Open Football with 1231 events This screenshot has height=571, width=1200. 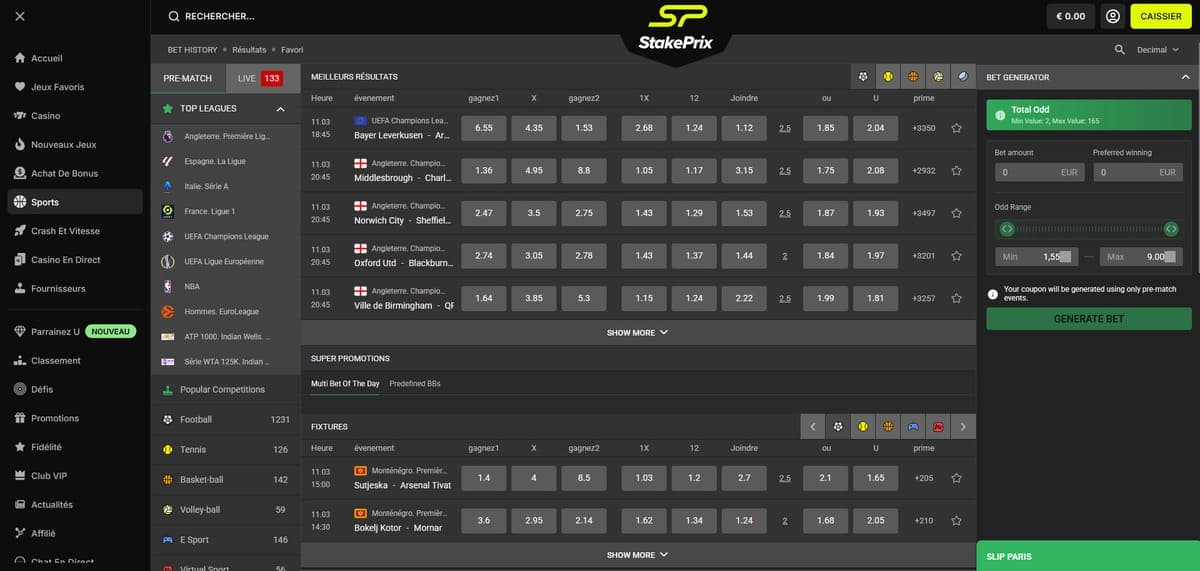pyautogui.click(x=226, y=419)
